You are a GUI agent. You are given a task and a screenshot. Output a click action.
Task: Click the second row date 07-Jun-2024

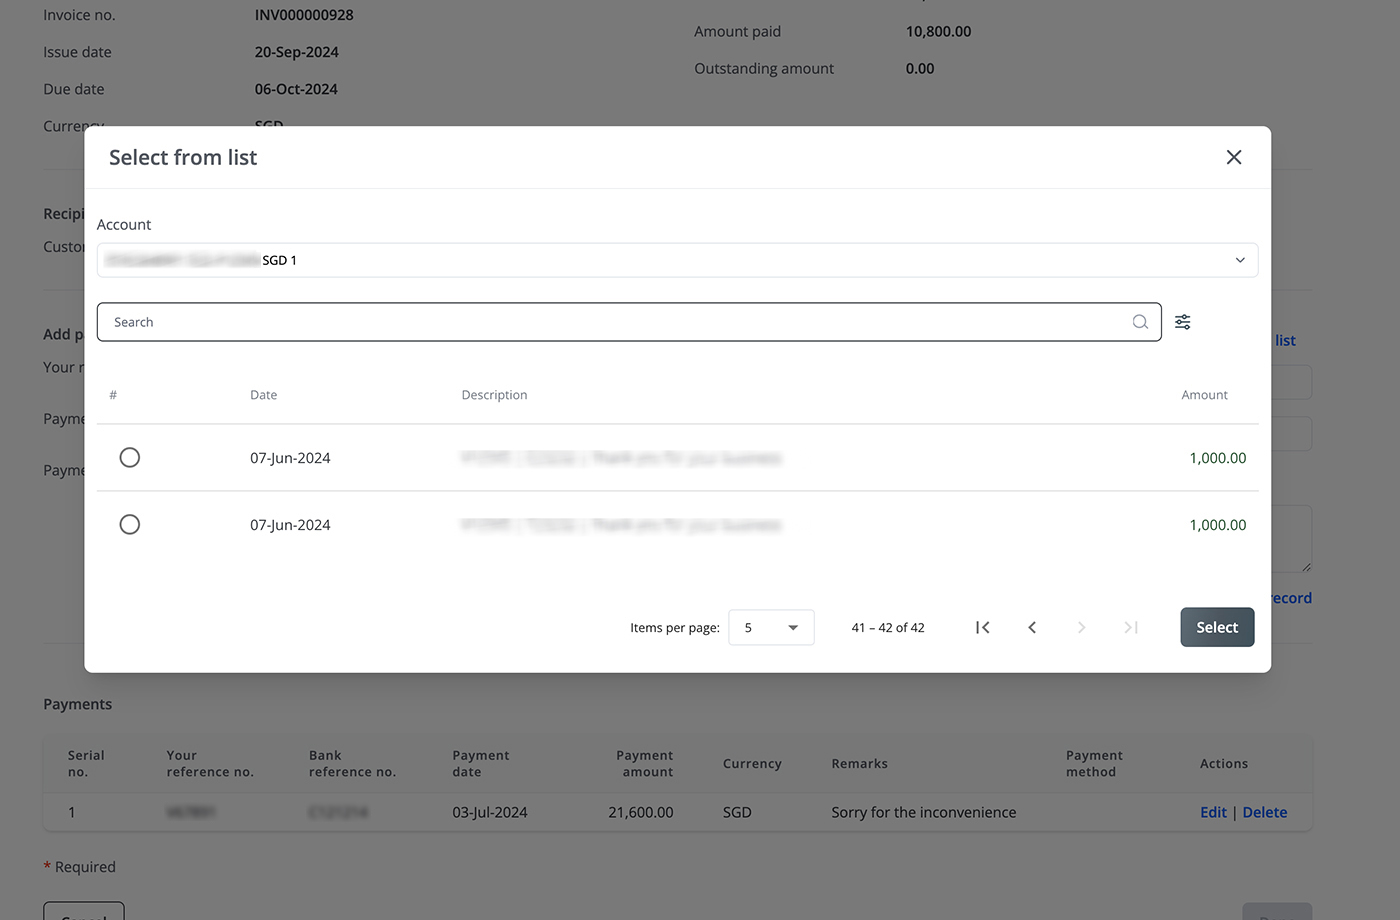(290, 525)
